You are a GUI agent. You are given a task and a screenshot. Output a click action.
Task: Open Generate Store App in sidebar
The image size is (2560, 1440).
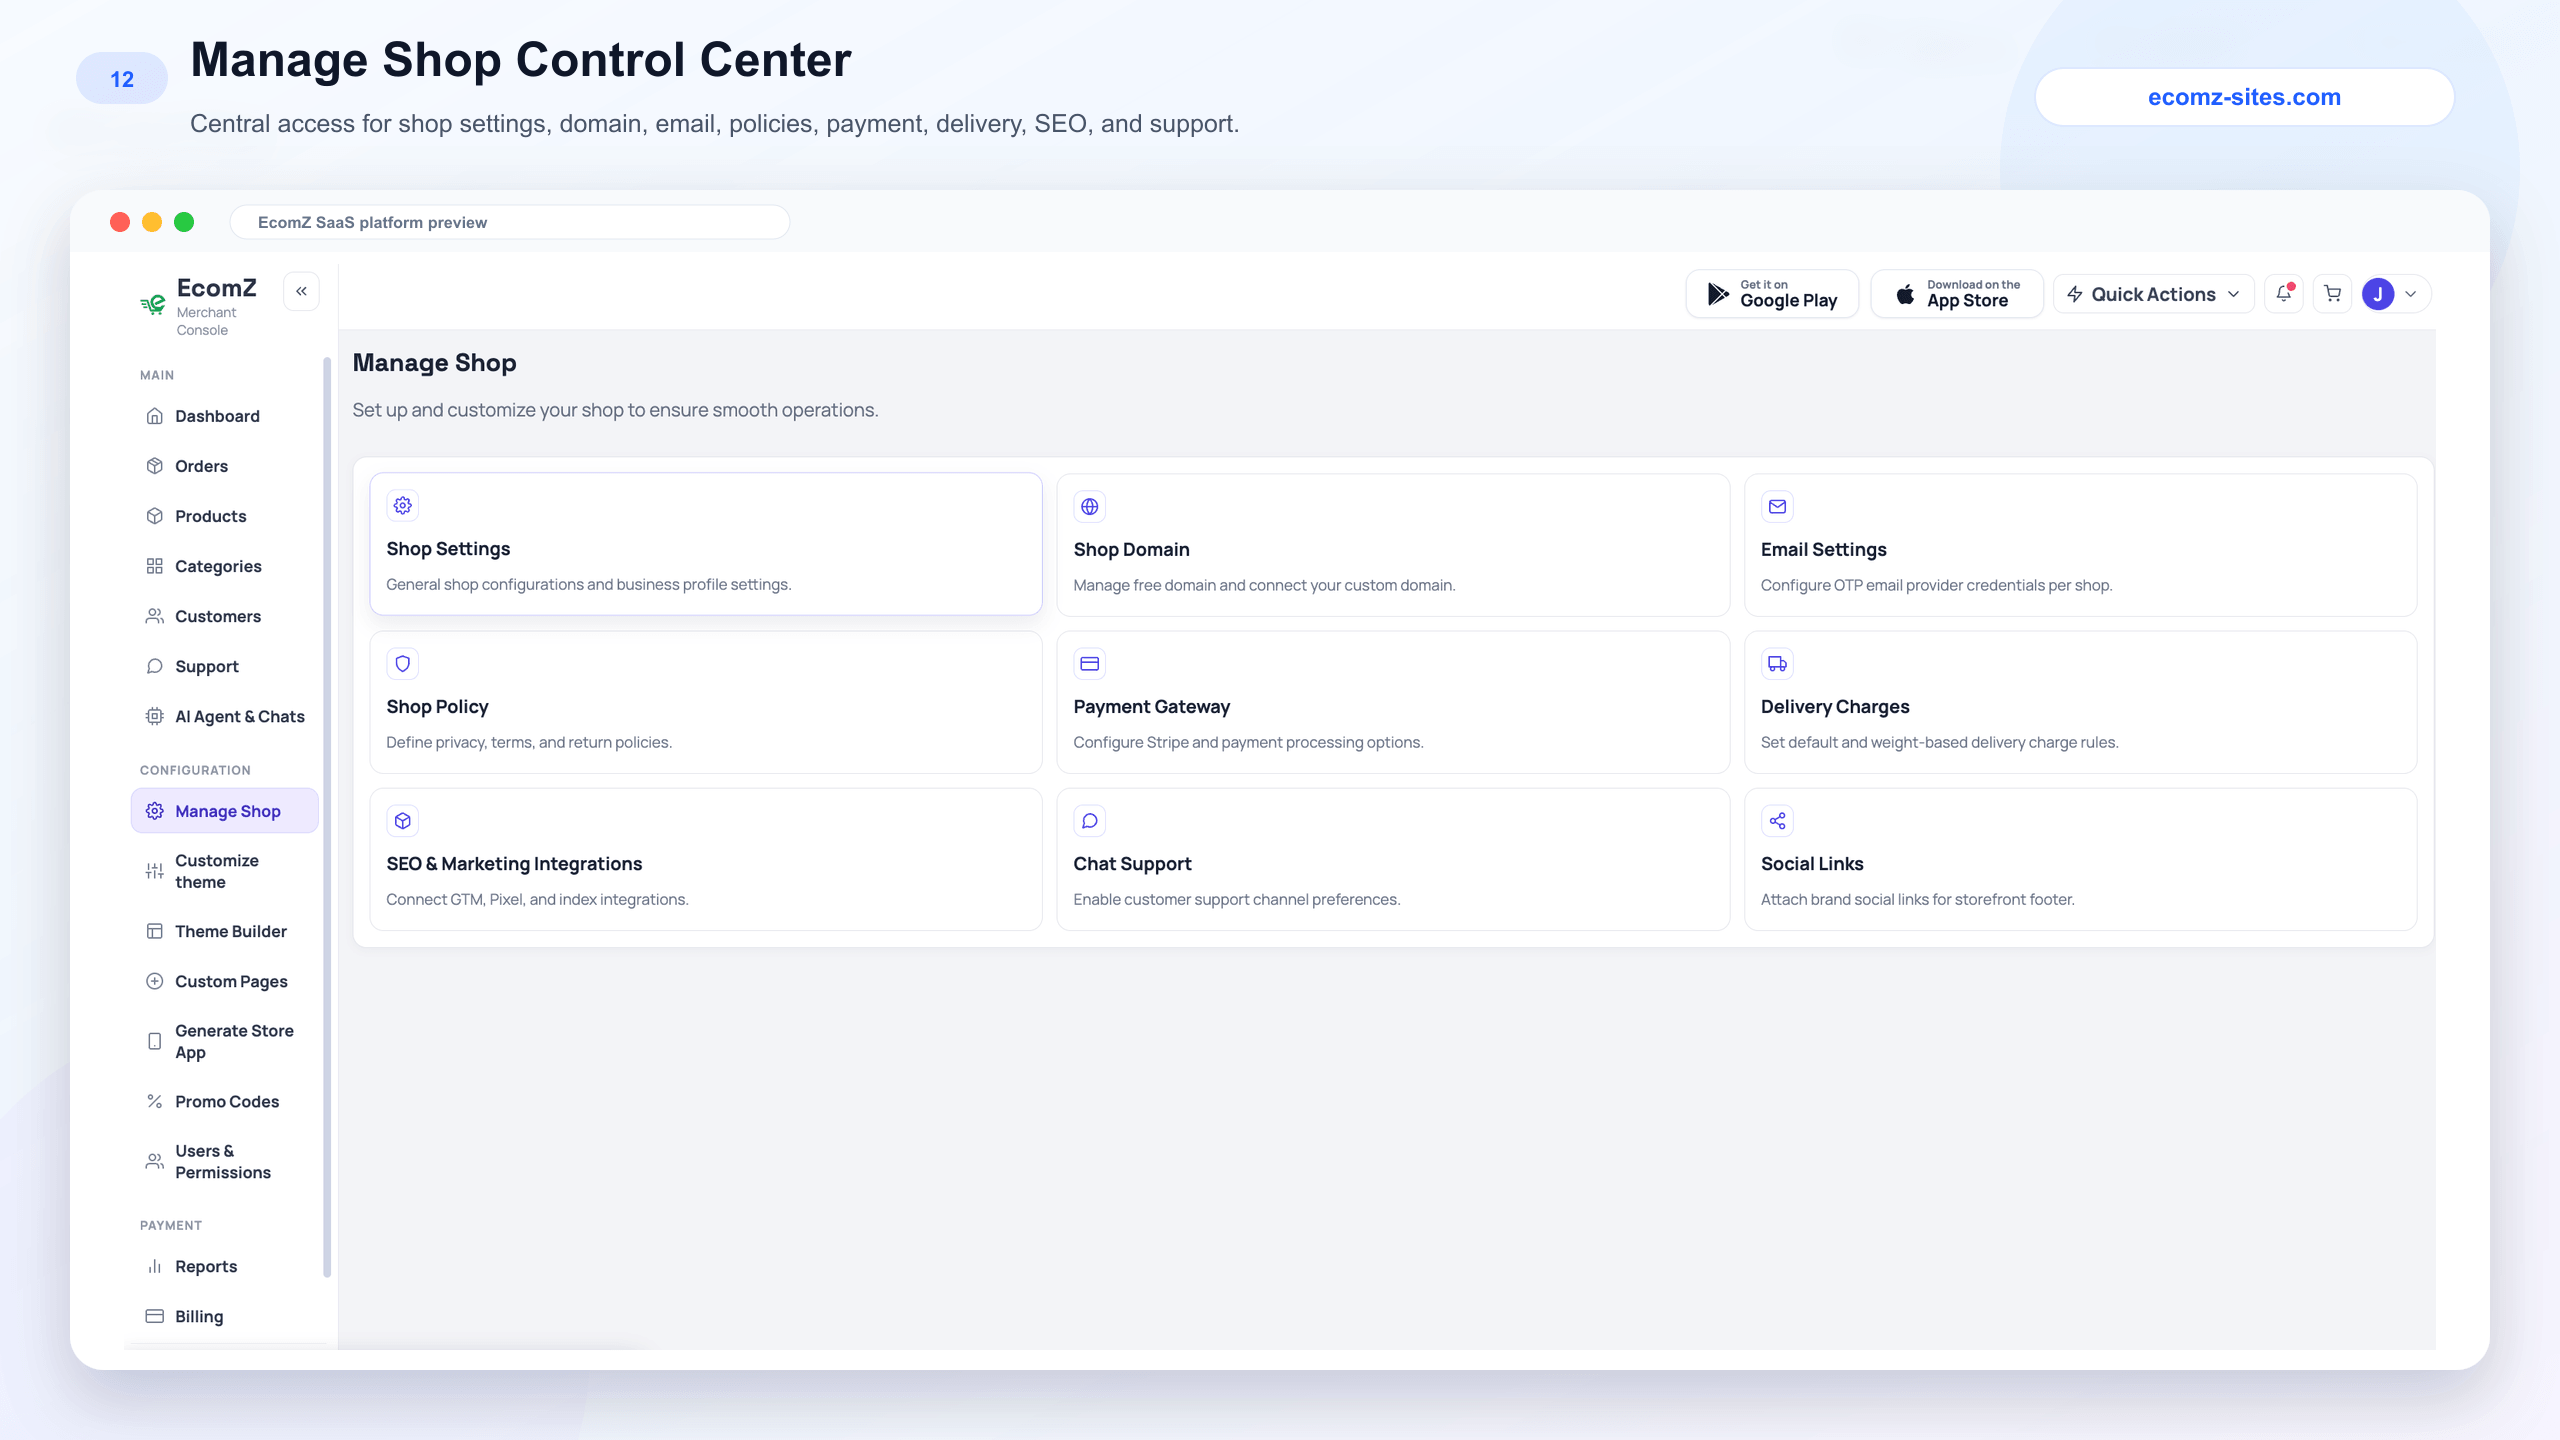click(x=225, y=1041)
